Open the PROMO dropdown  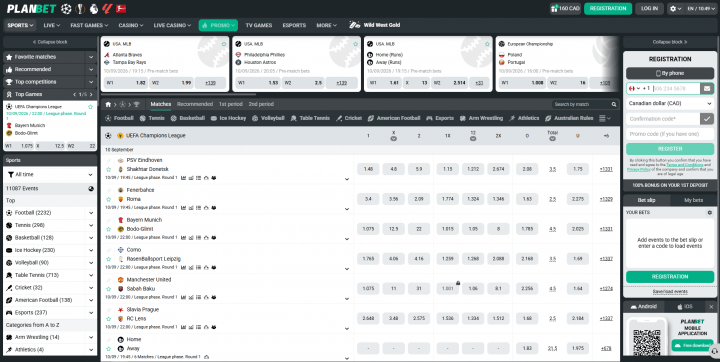coord(218,25)
